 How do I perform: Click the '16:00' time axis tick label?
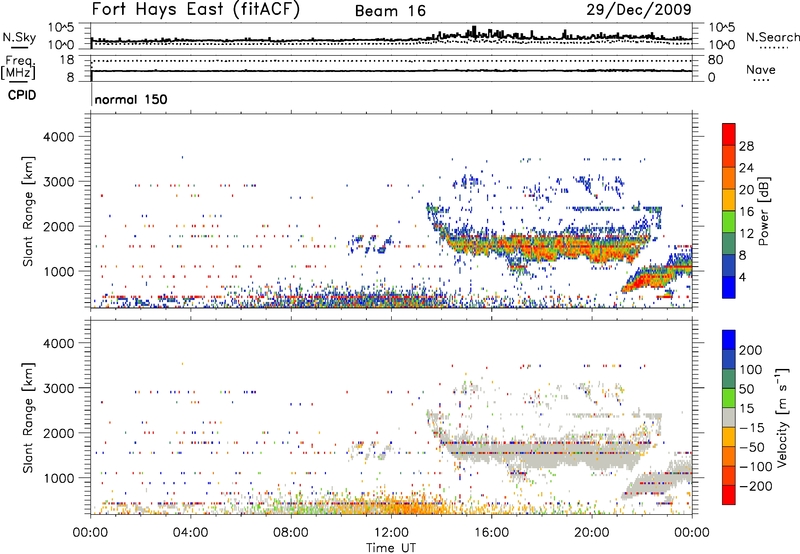pyautogui.click(x=491, y=533)
